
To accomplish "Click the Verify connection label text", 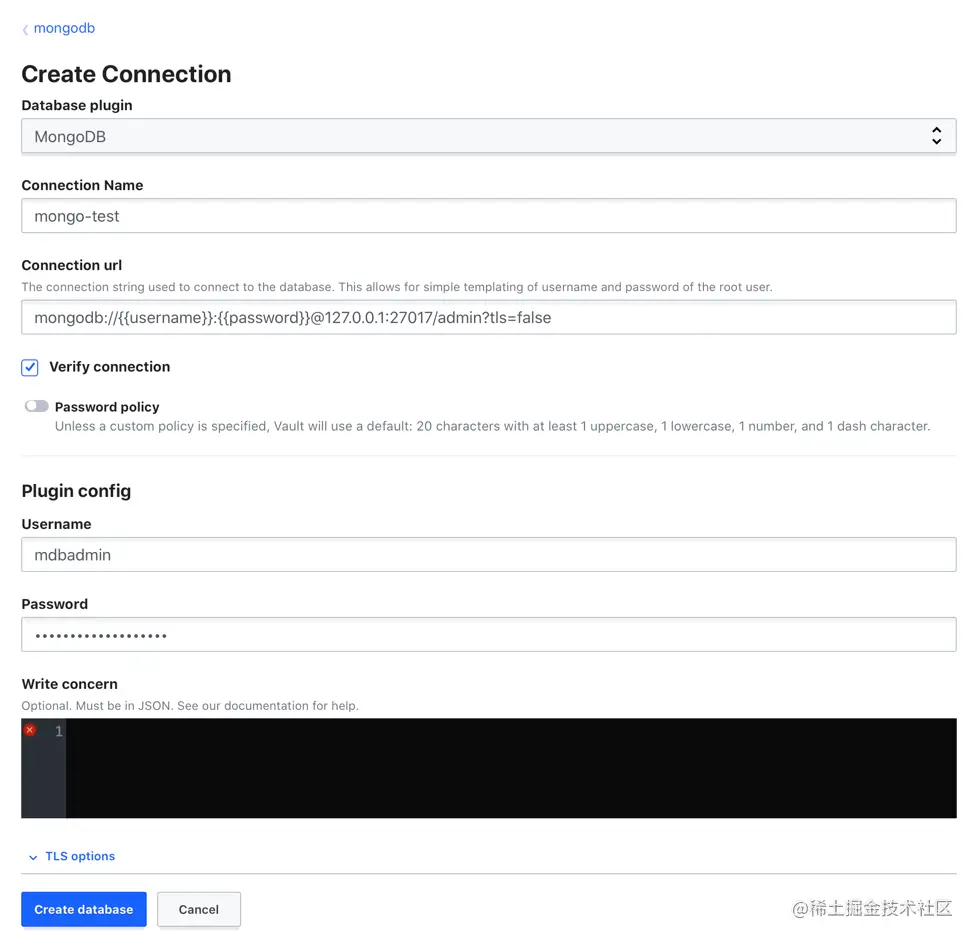I will [110, 367].
